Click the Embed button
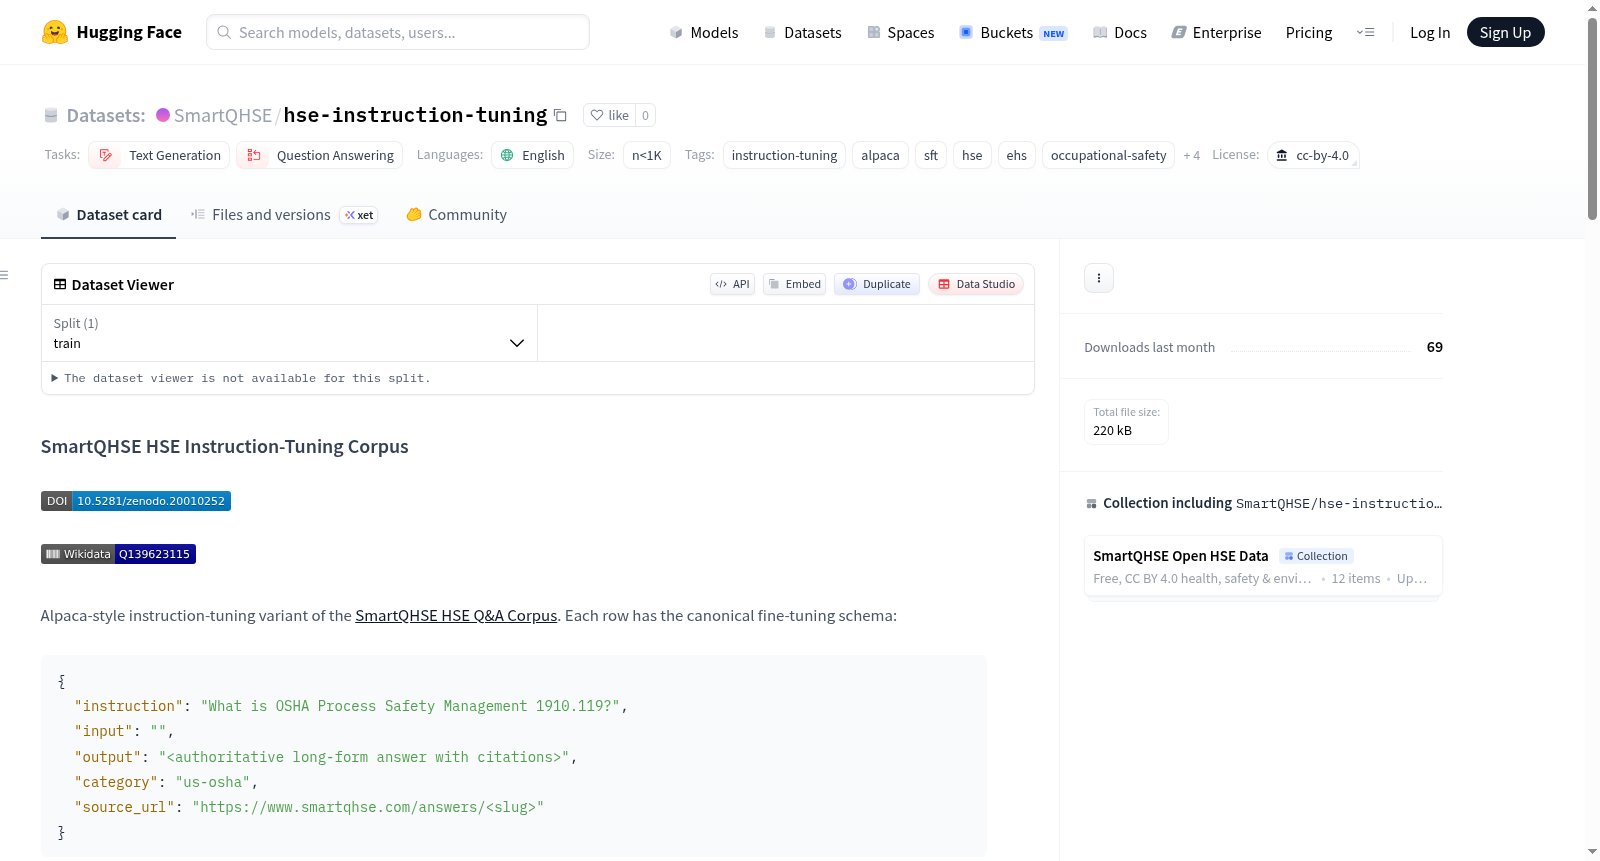This screenshot has width=1600, height=861. [x=795, y=284]
